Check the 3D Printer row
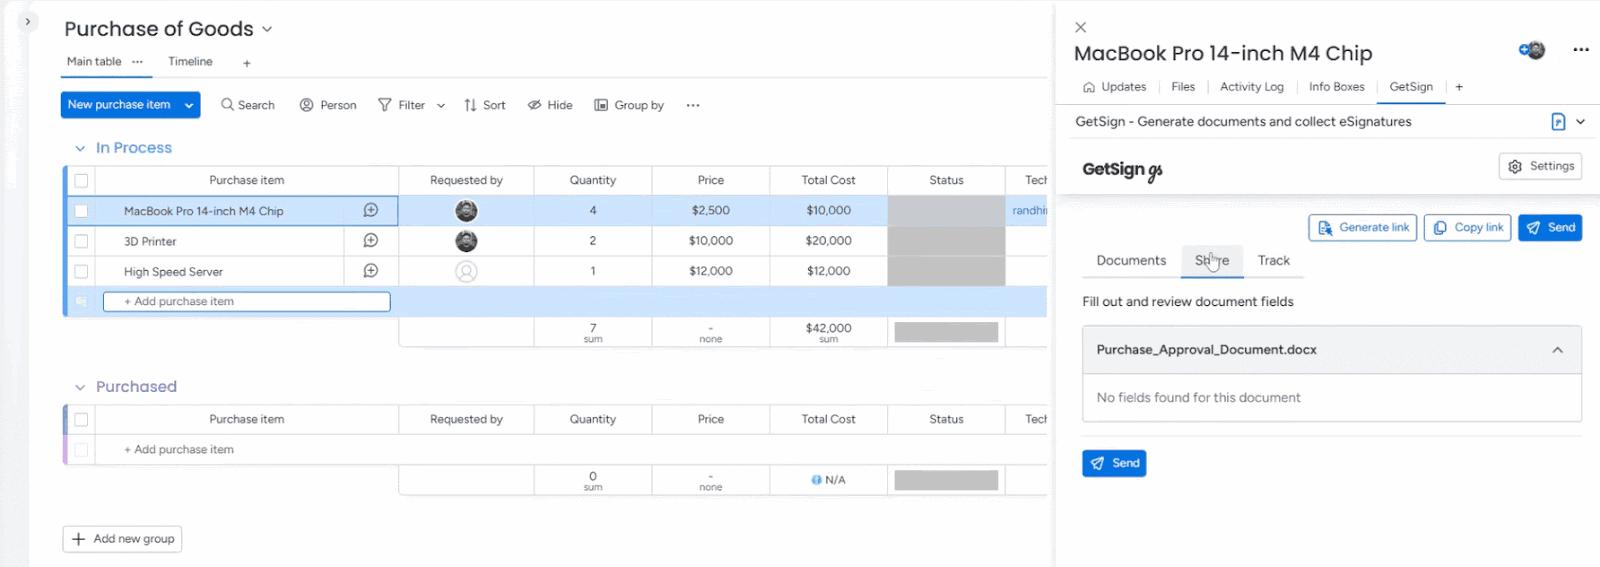 coord(81,241)
